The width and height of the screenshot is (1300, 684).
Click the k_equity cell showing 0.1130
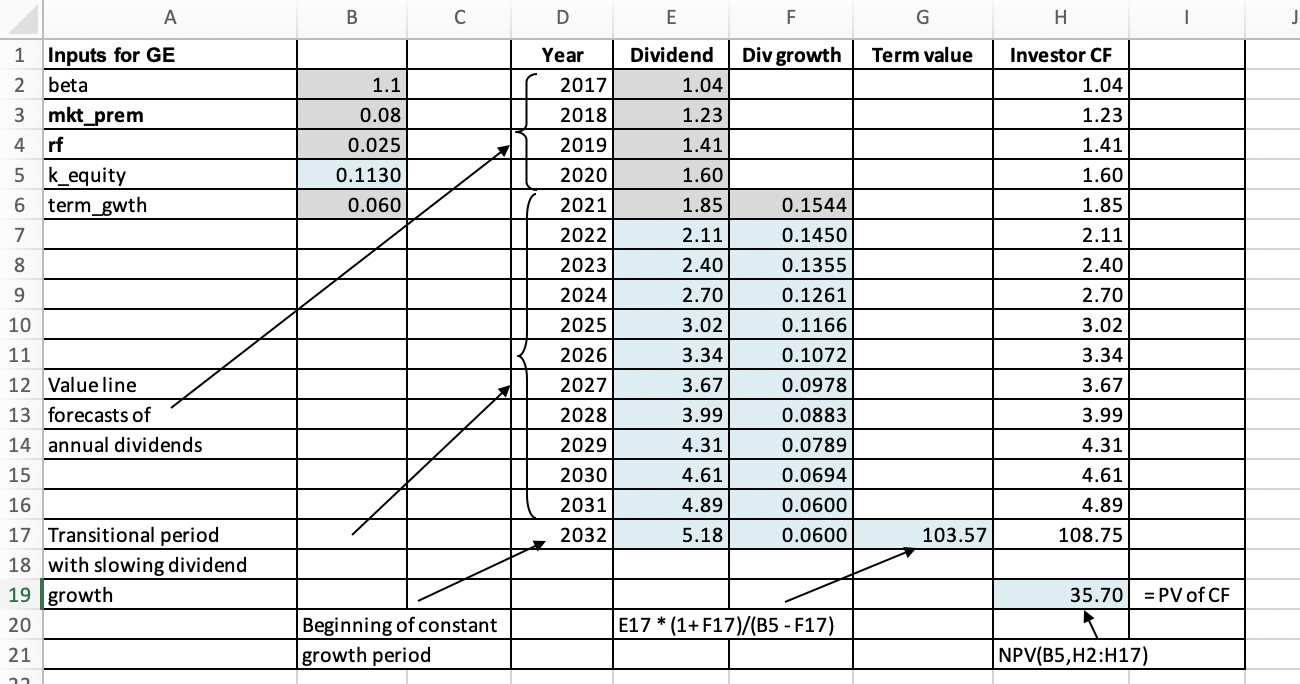(351, 175)
